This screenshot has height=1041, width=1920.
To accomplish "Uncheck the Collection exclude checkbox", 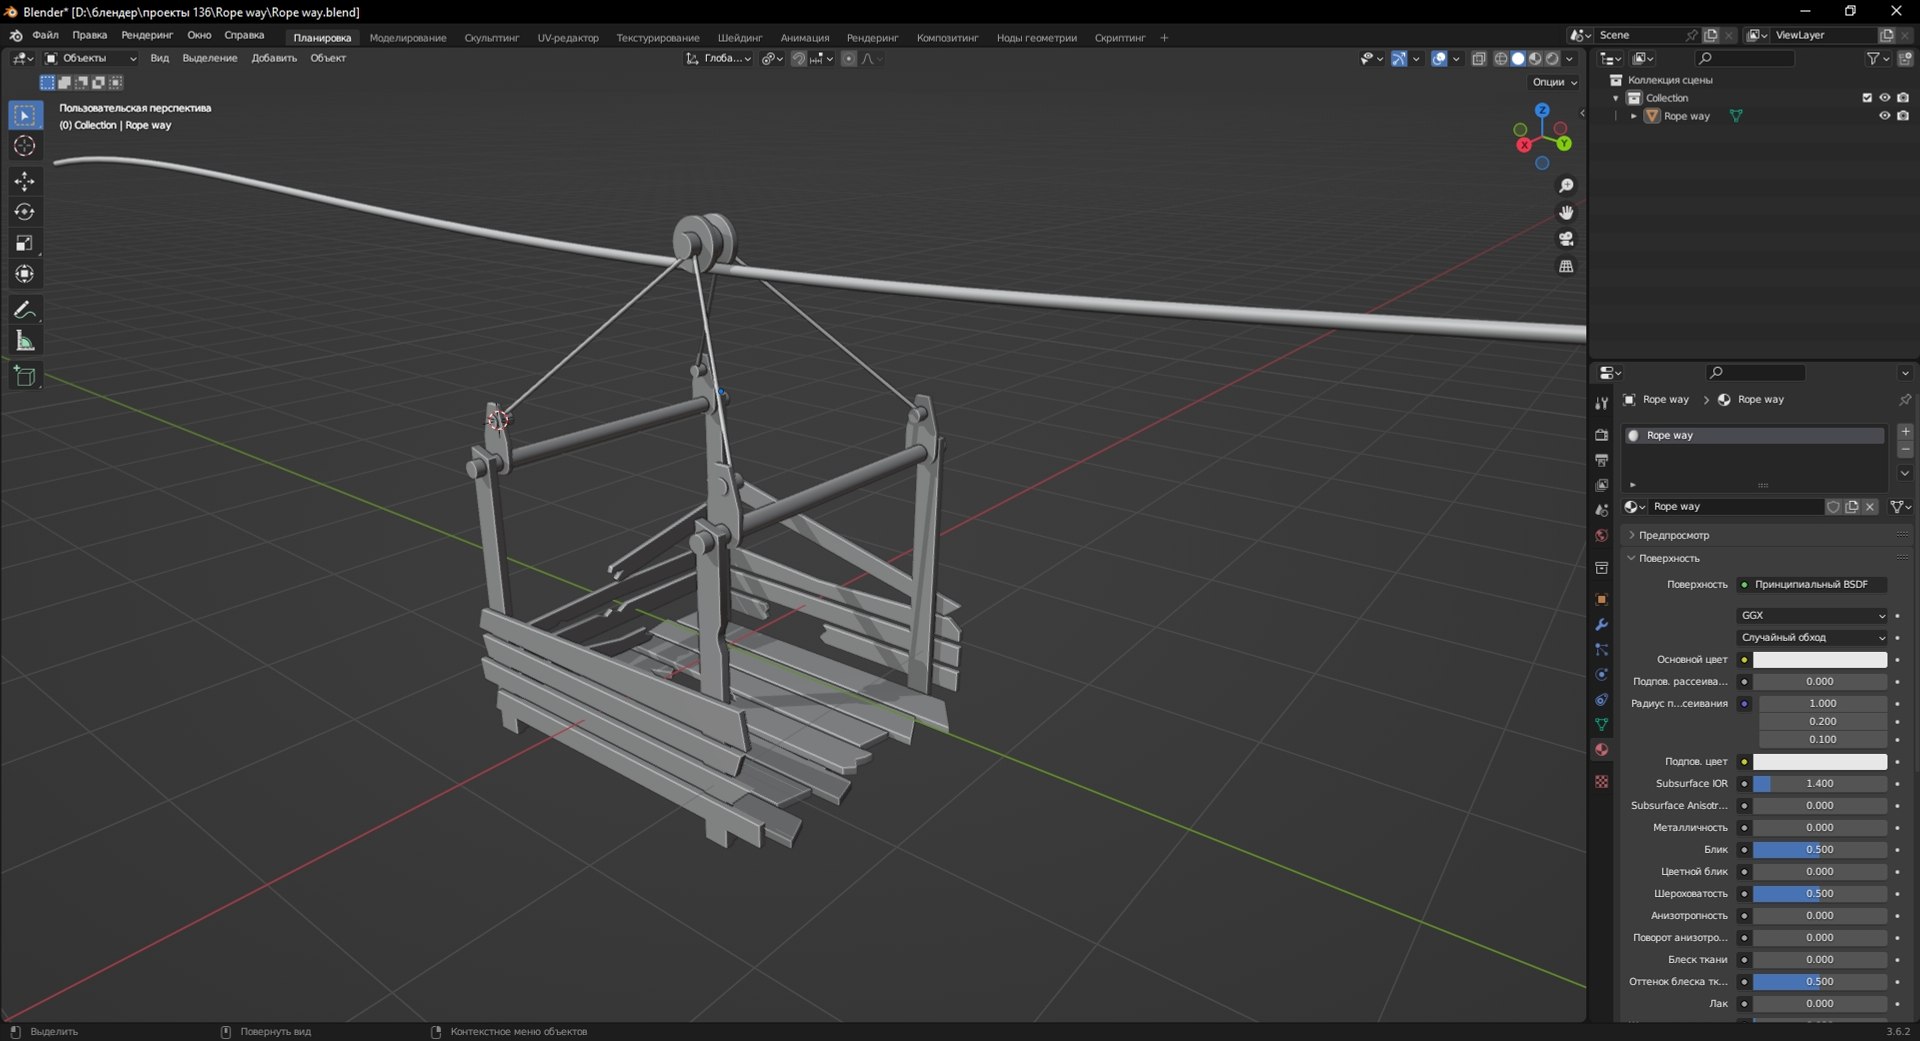I will point(1866,98).
